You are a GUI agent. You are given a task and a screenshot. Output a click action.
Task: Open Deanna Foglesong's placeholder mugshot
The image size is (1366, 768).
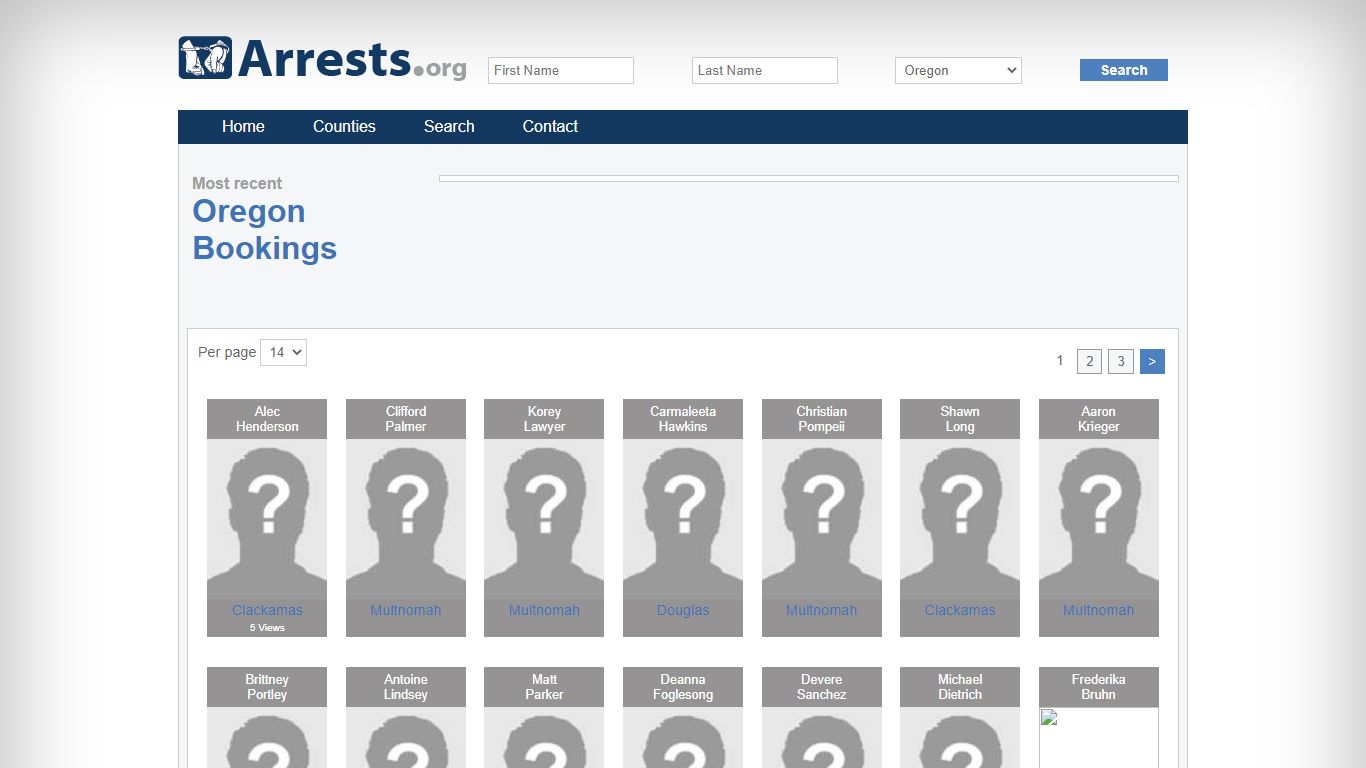click(x=683, y=738)
